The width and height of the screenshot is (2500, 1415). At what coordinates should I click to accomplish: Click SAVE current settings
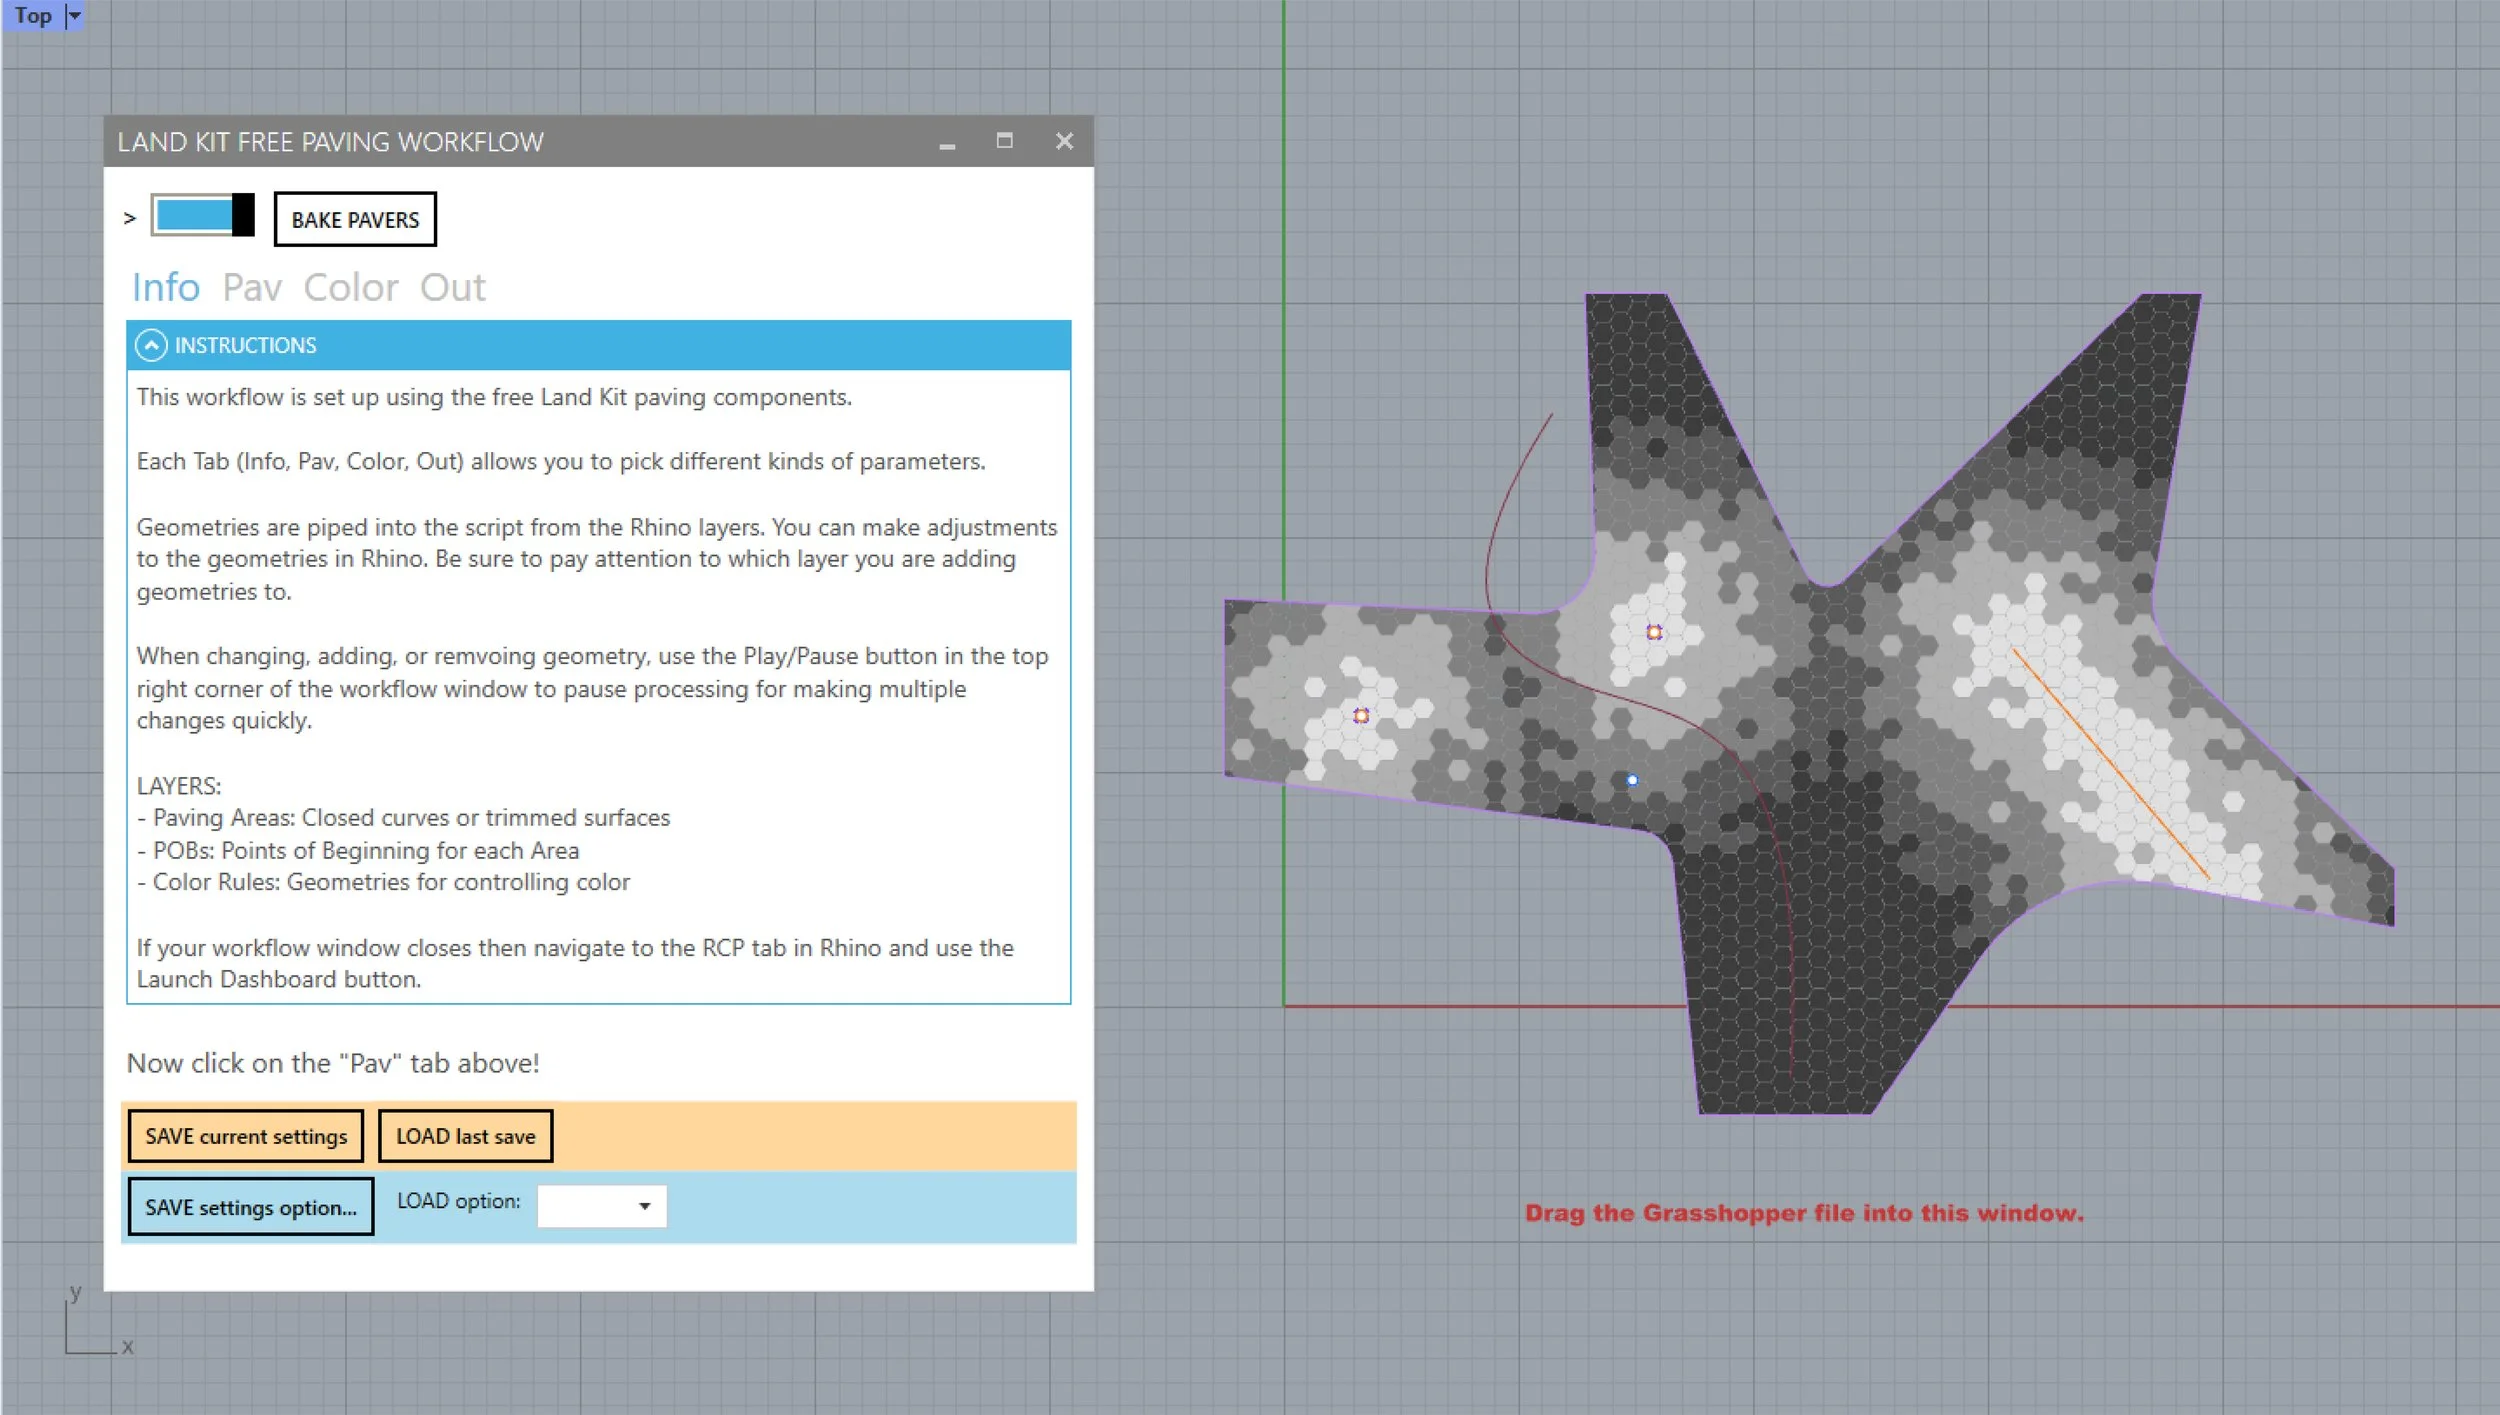click(x=245, y=1136)
